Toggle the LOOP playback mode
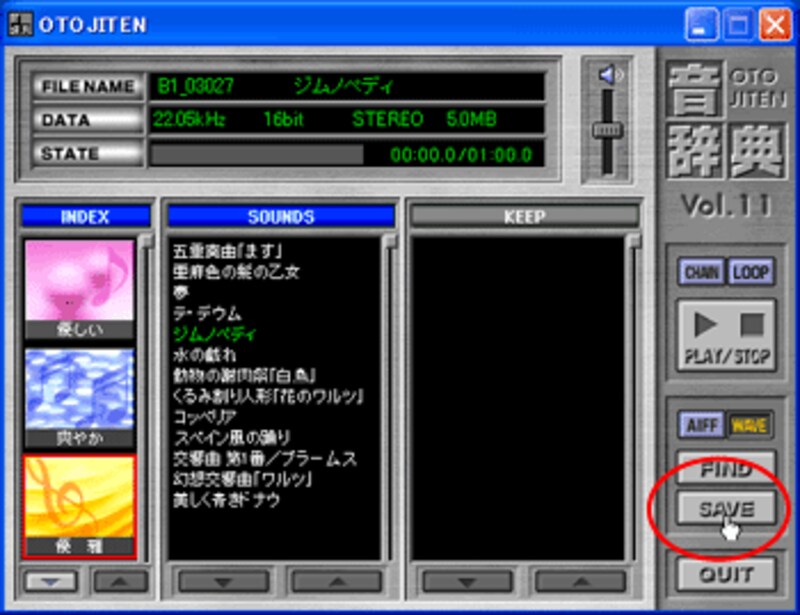Screen dimensions: 800x615 coord(752,272)
